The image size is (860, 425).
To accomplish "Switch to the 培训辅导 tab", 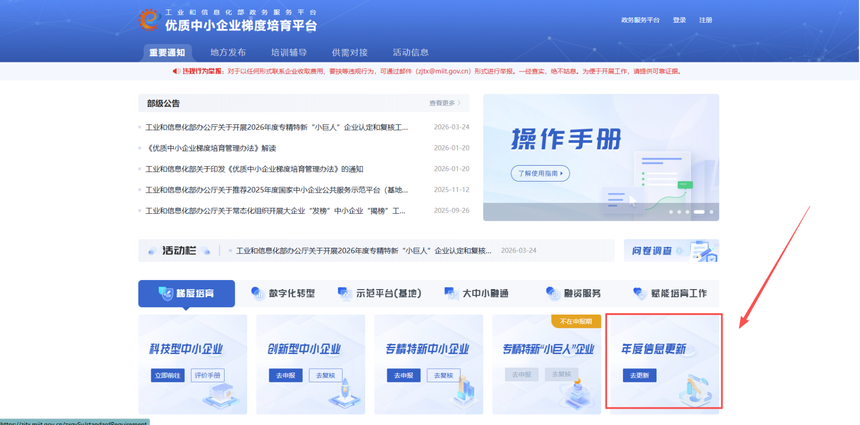I will click(x=289, y=53).
